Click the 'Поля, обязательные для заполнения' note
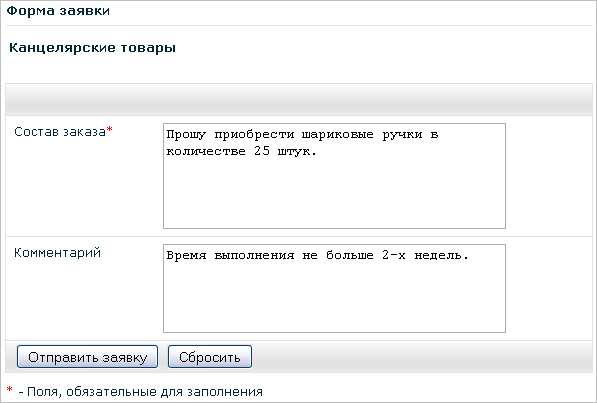This screenshot has height=403, width=597. [x=145, y=391]
